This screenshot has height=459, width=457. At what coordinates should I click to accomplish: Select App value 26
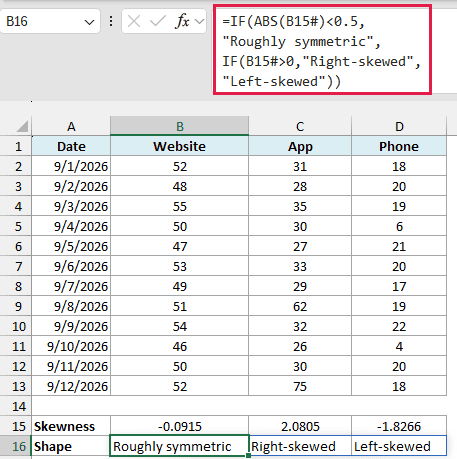click(300, 346)
